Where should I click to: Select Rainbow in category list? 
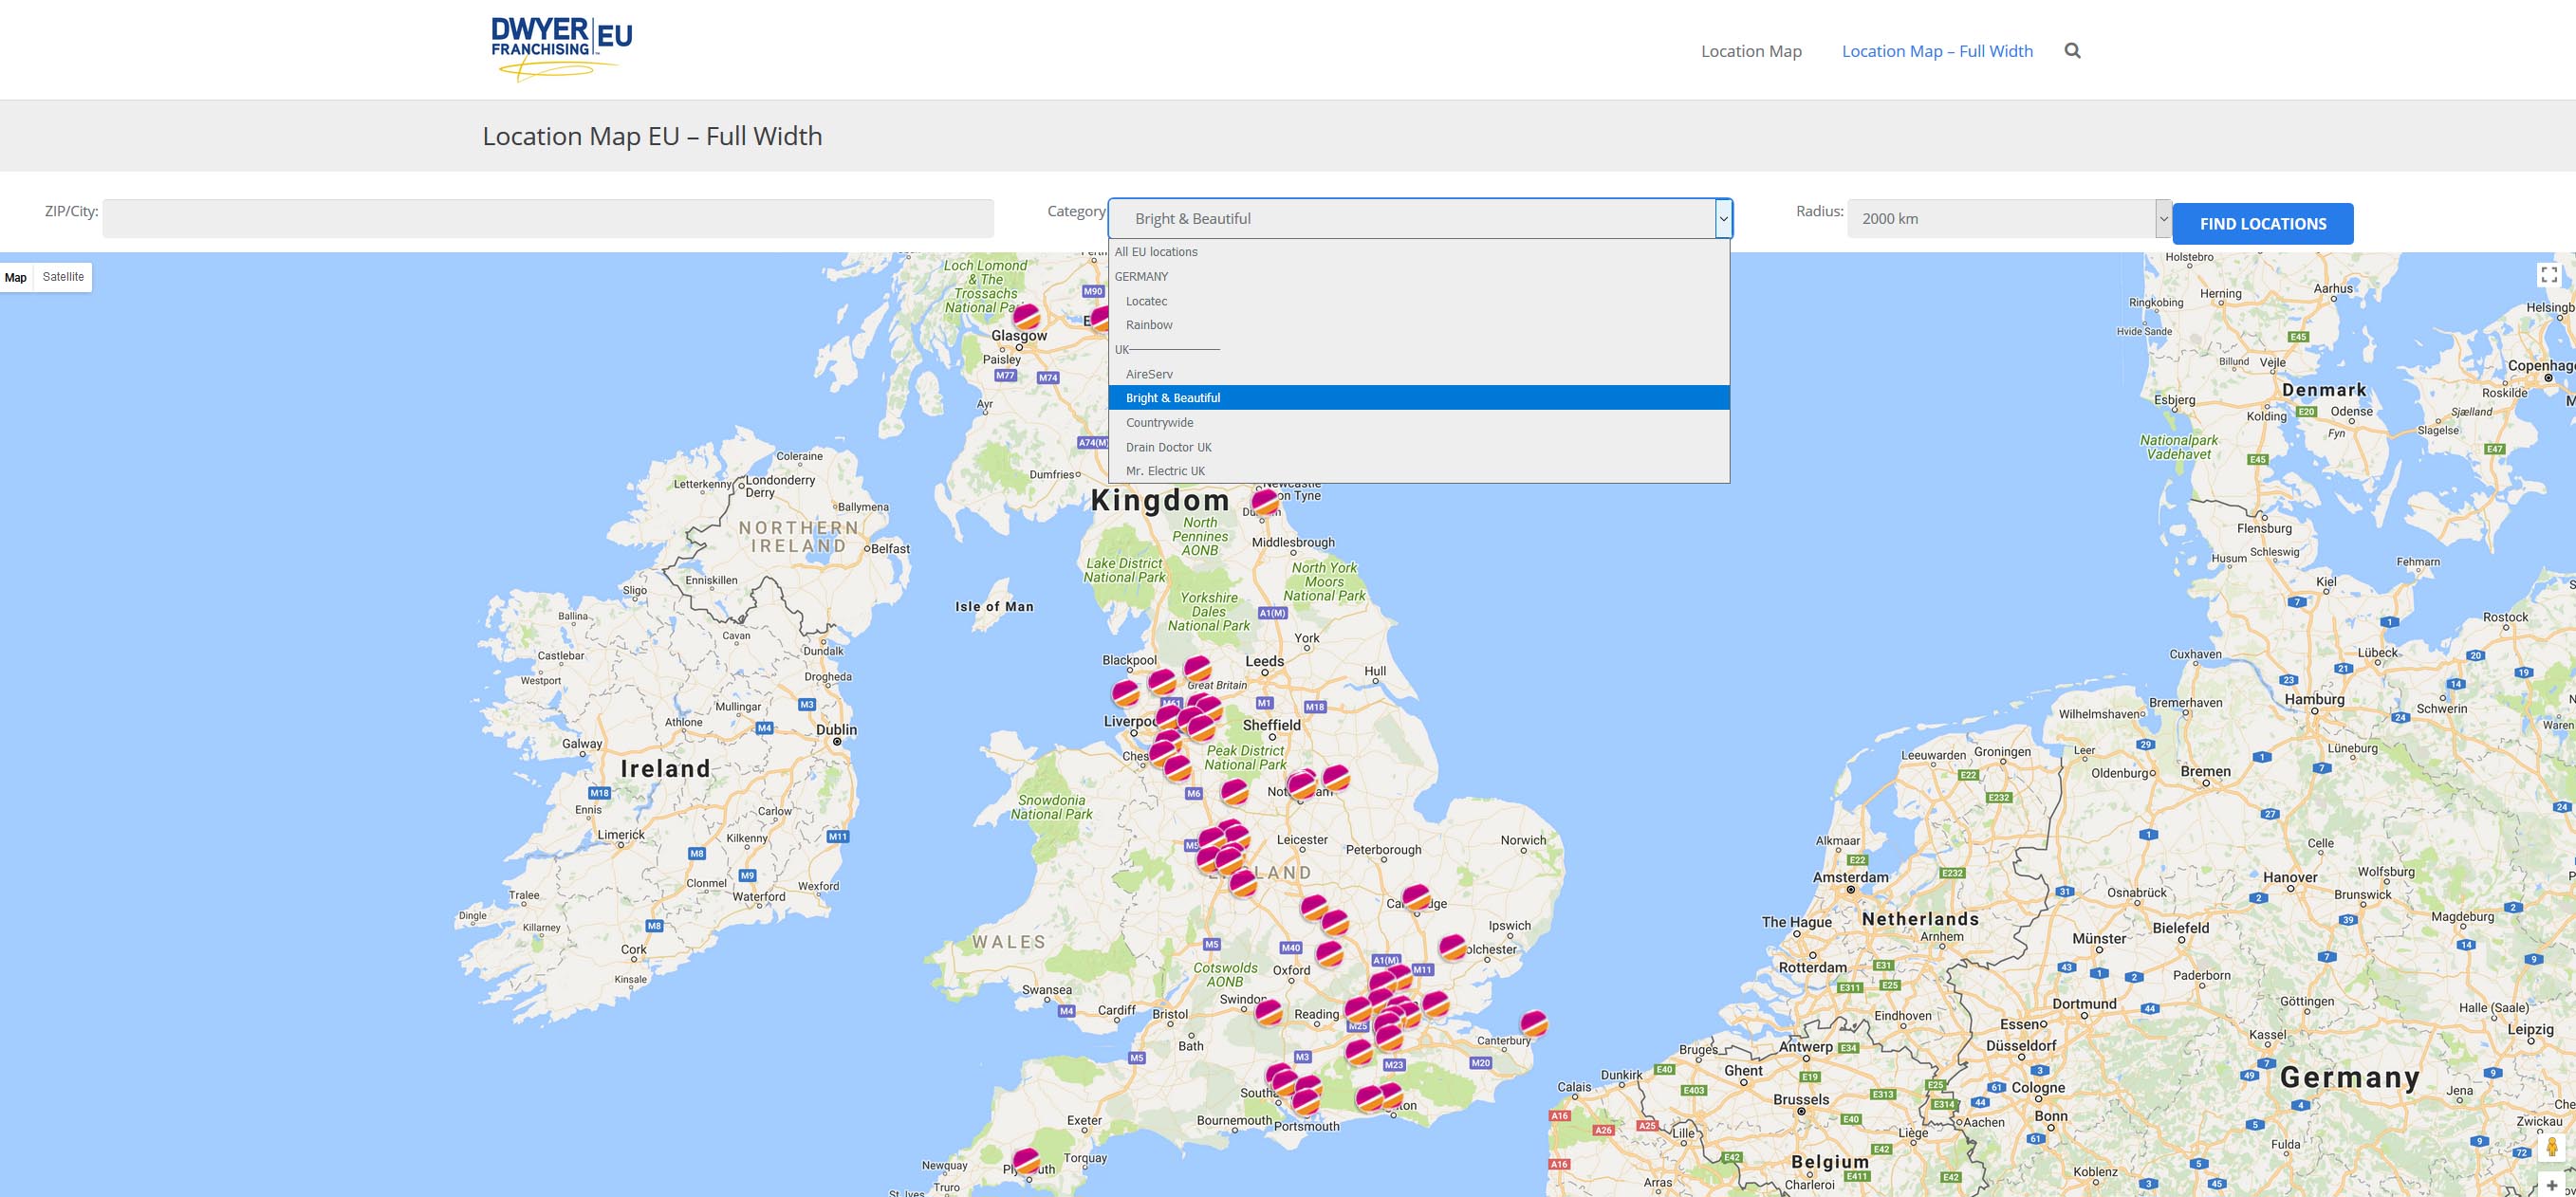tap(1419, 325)
